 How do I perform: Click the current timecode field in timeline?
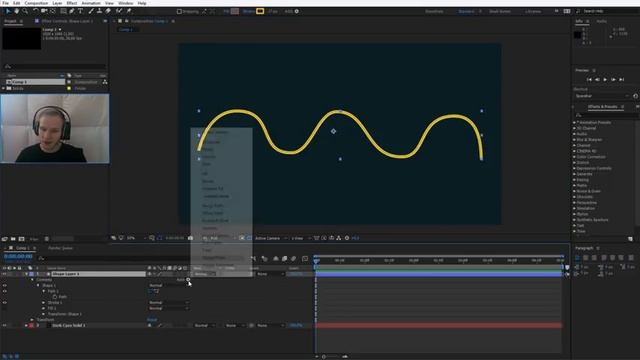coord(18,257)
